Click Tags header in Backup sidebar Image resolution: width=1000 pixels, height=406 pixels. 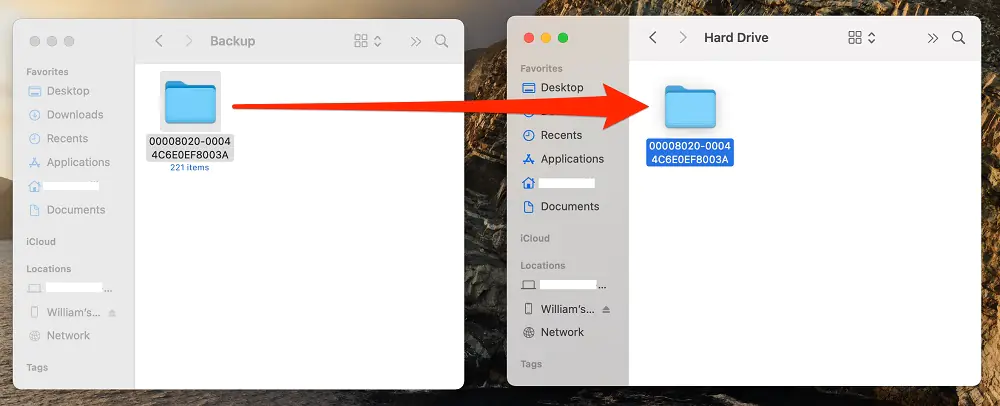click(37, 367)
